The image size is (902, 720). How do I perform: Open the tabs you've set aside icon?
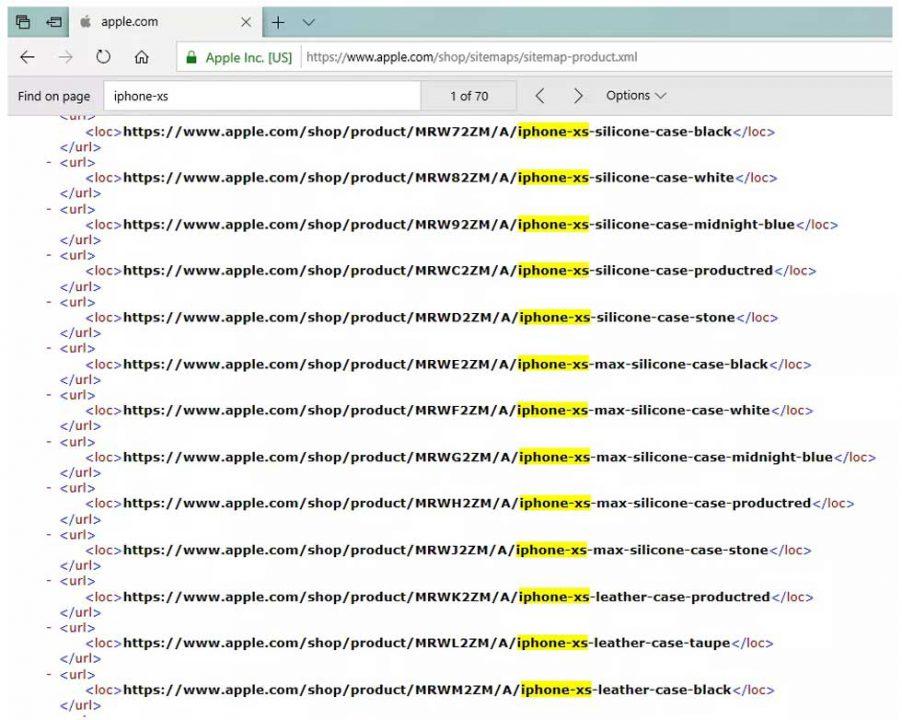pyautogui.click(x=23, y=22)
